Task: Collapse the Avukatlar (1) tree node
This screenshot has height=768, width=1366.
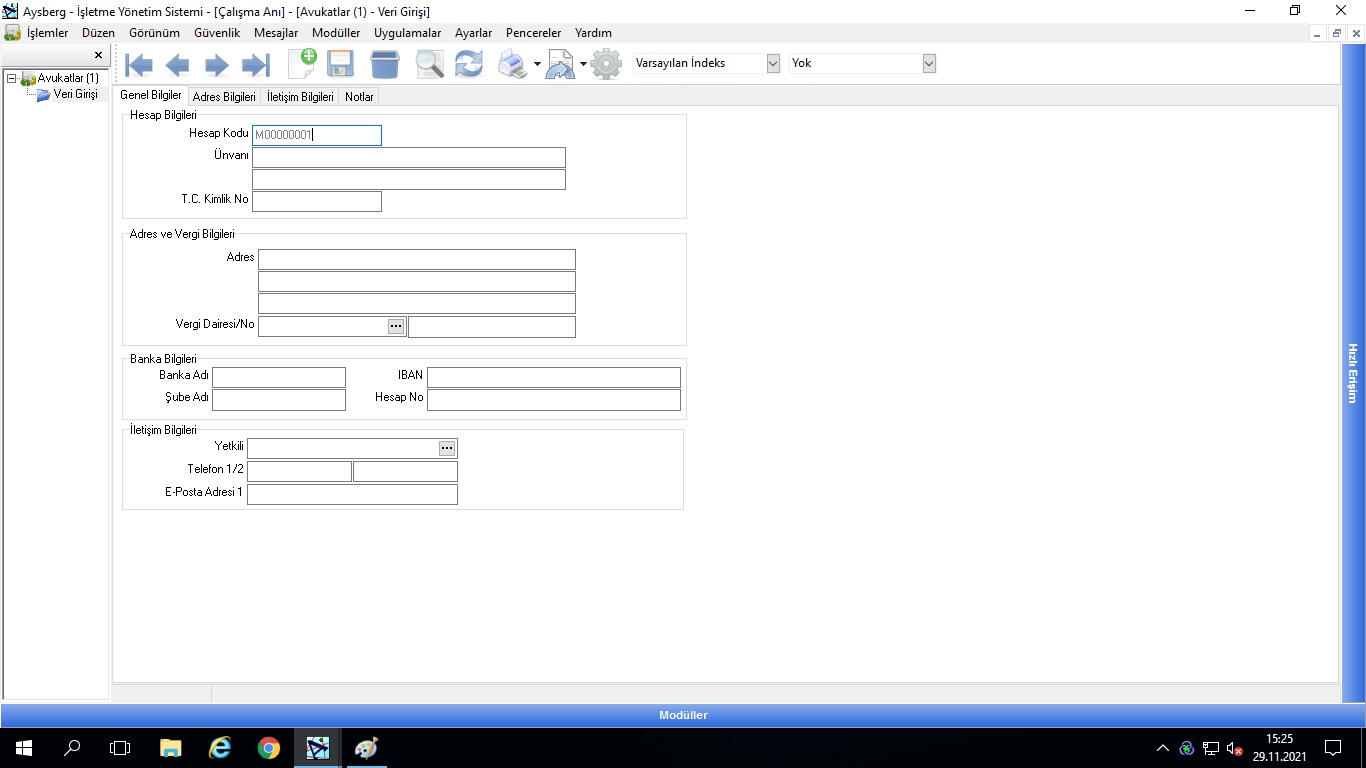Action: coord(11,78)
